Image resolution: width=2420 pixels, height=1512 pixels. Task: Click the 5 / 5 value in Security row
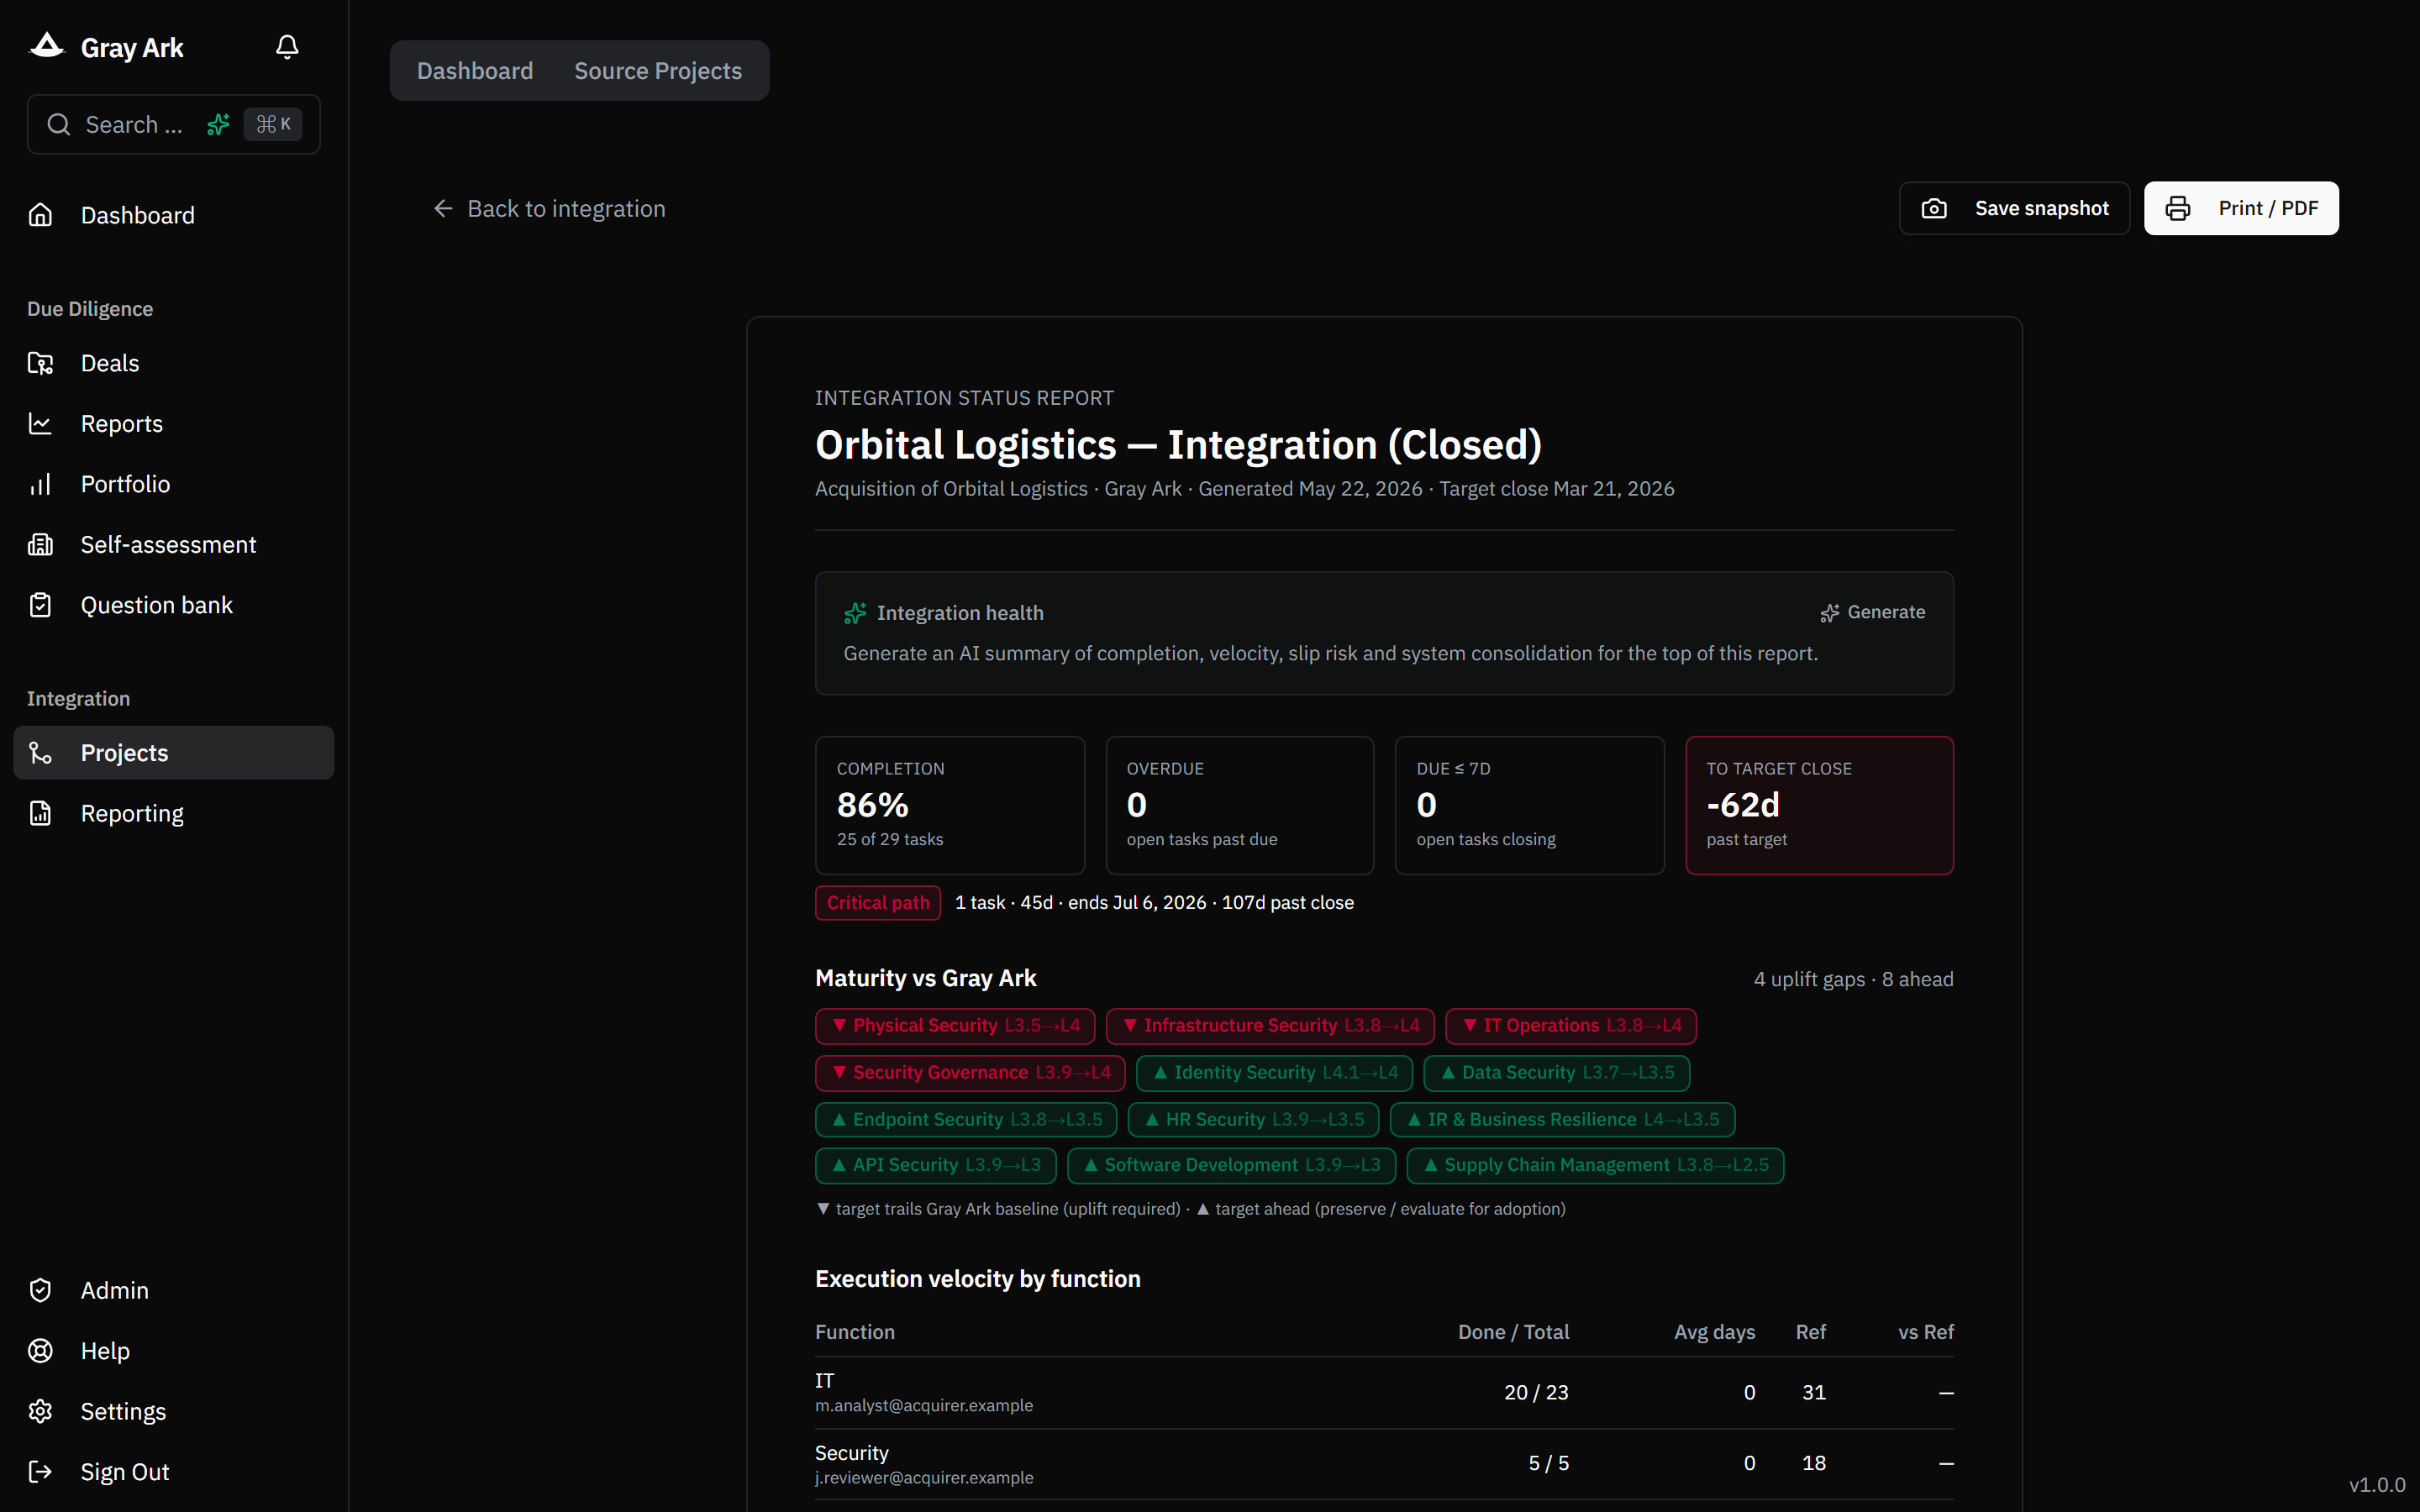pos(1548,1463)
